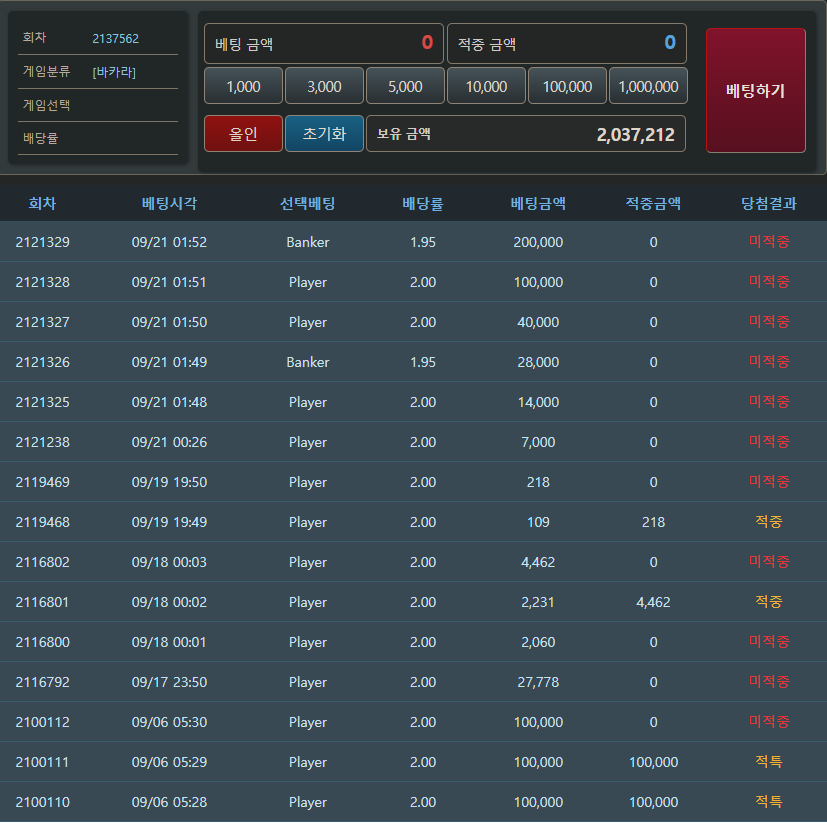The width and height of the screenshot is (827, 823).
Task: Click 적중 result for round 2119468
Action: 768,522
